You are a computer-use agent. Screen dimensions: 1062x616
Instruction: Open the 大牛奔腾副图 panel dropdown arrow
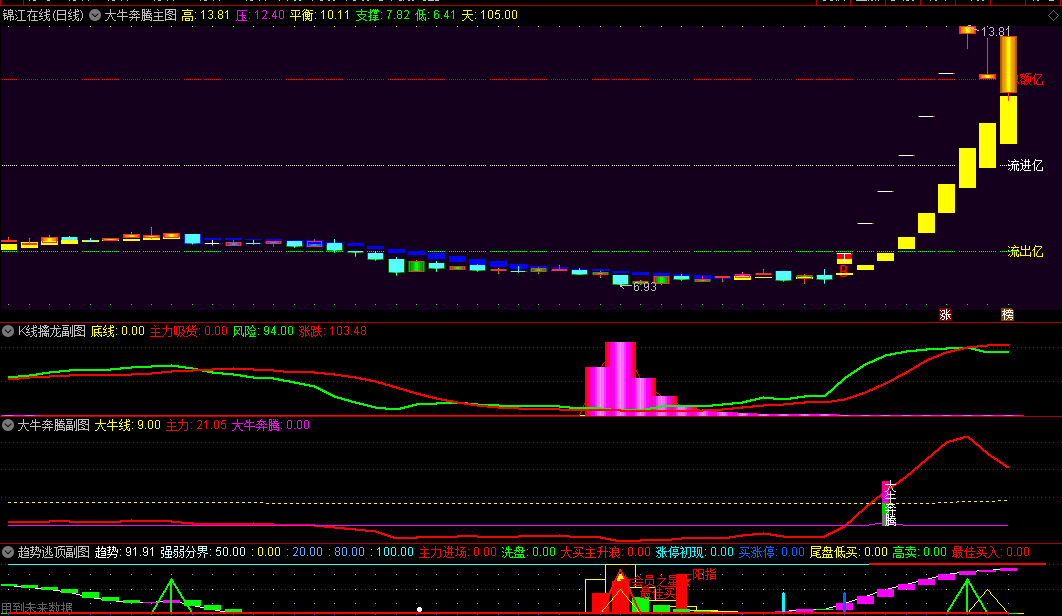tap(9, 425)
